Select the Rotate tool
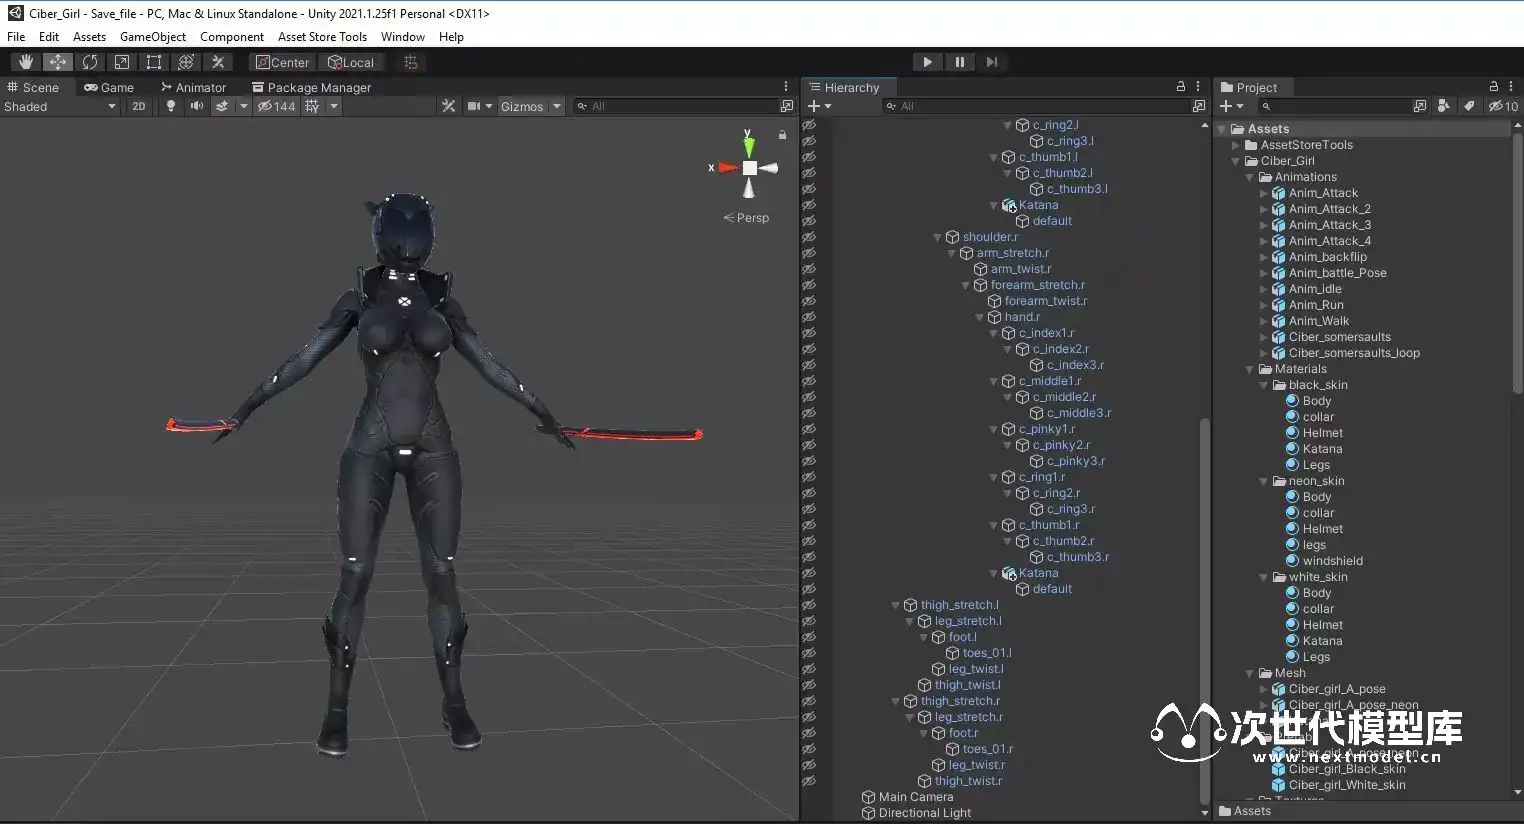The width and height of the screenshot is (1524, 824). pos(90,62)
